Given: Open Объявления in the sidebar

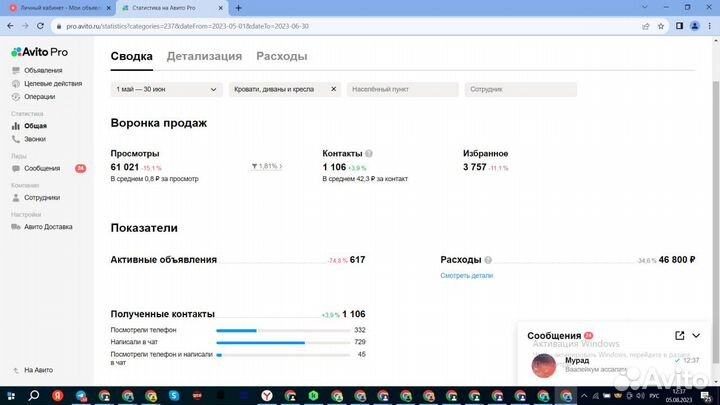Looking at the screenshot, I should [x=43, y=70].
